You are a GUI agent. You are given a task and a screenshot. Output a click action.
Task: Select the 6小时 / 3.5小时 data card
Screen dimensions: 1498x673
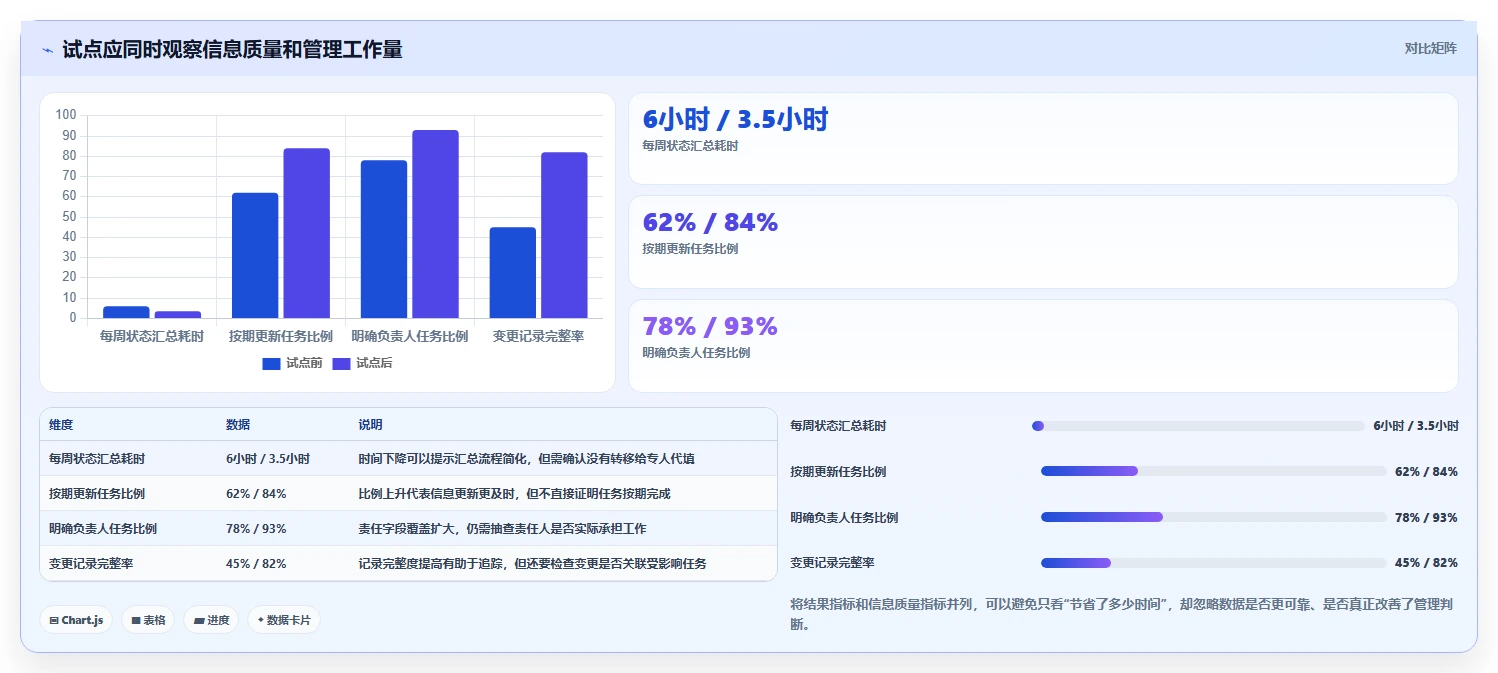click(1043, 138)
